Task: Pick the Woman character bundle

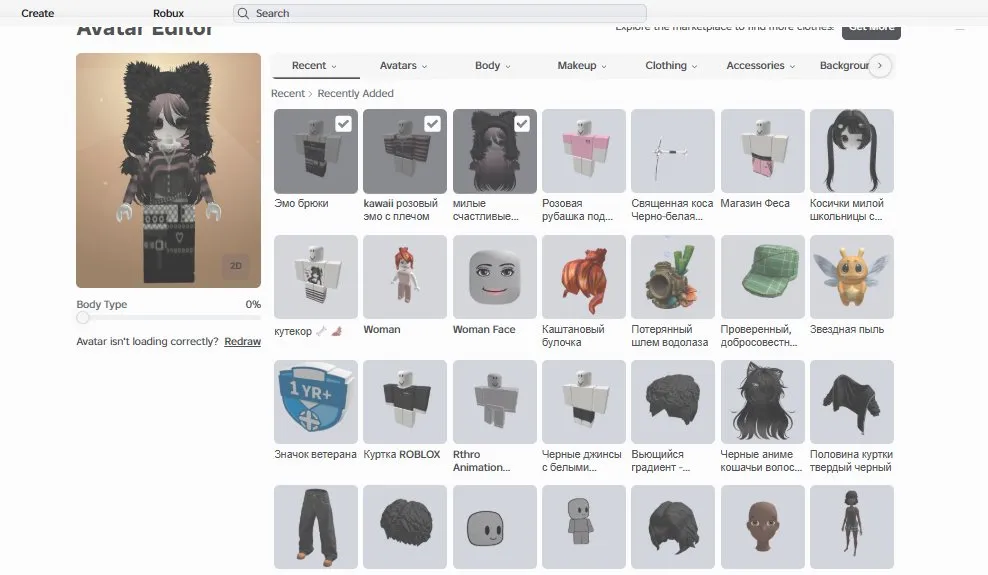Action: 405,277
